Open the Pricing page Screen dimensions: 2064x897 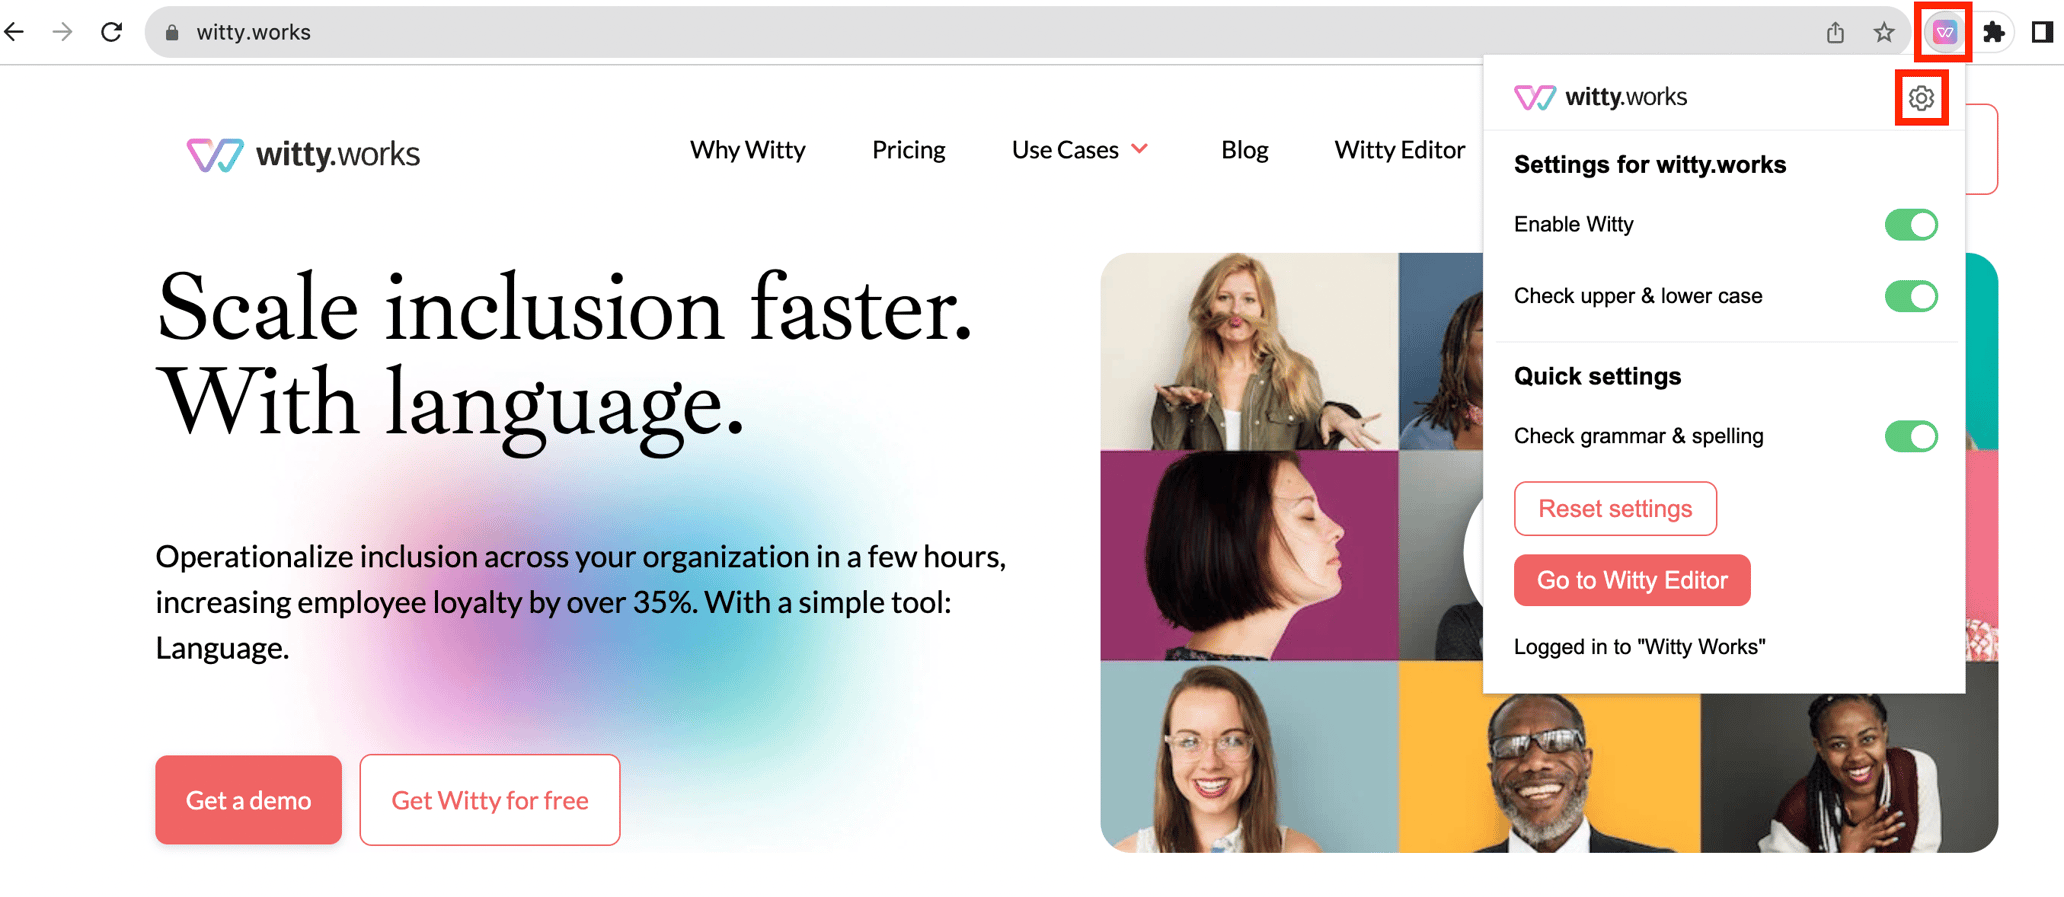908,150
